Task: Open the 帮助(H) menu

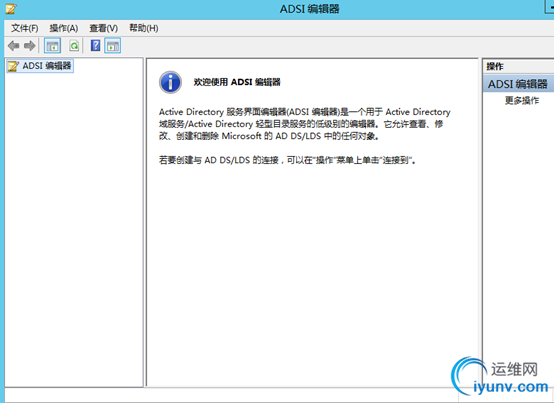Action: point(143,28)
